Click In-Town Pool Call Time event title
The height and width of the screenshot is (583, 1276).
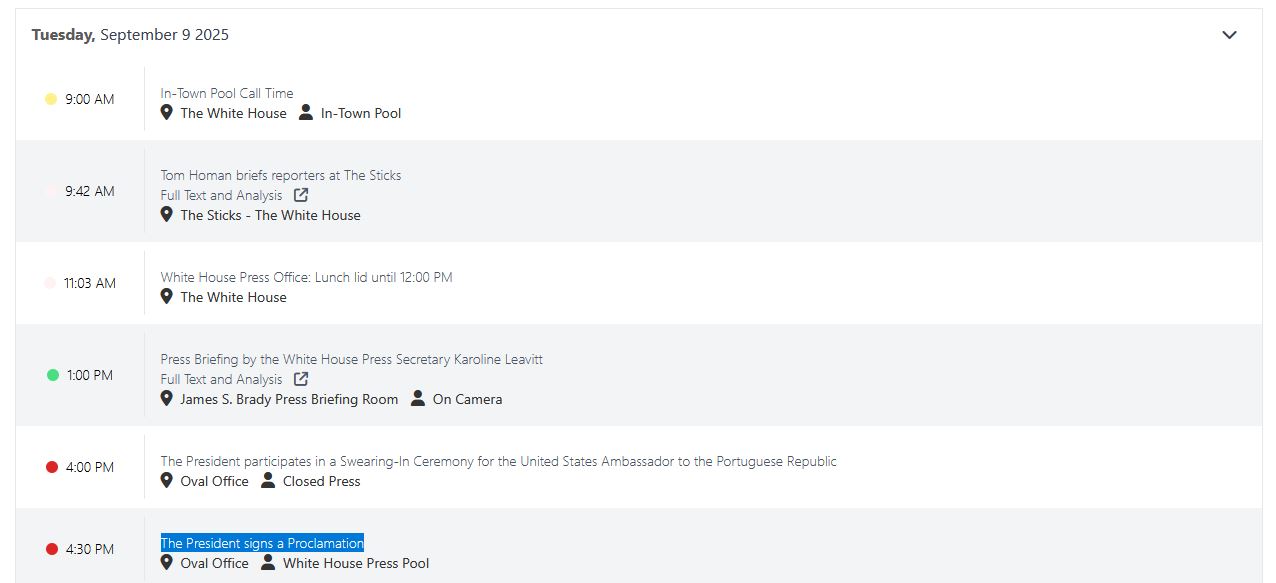point(227,93)
